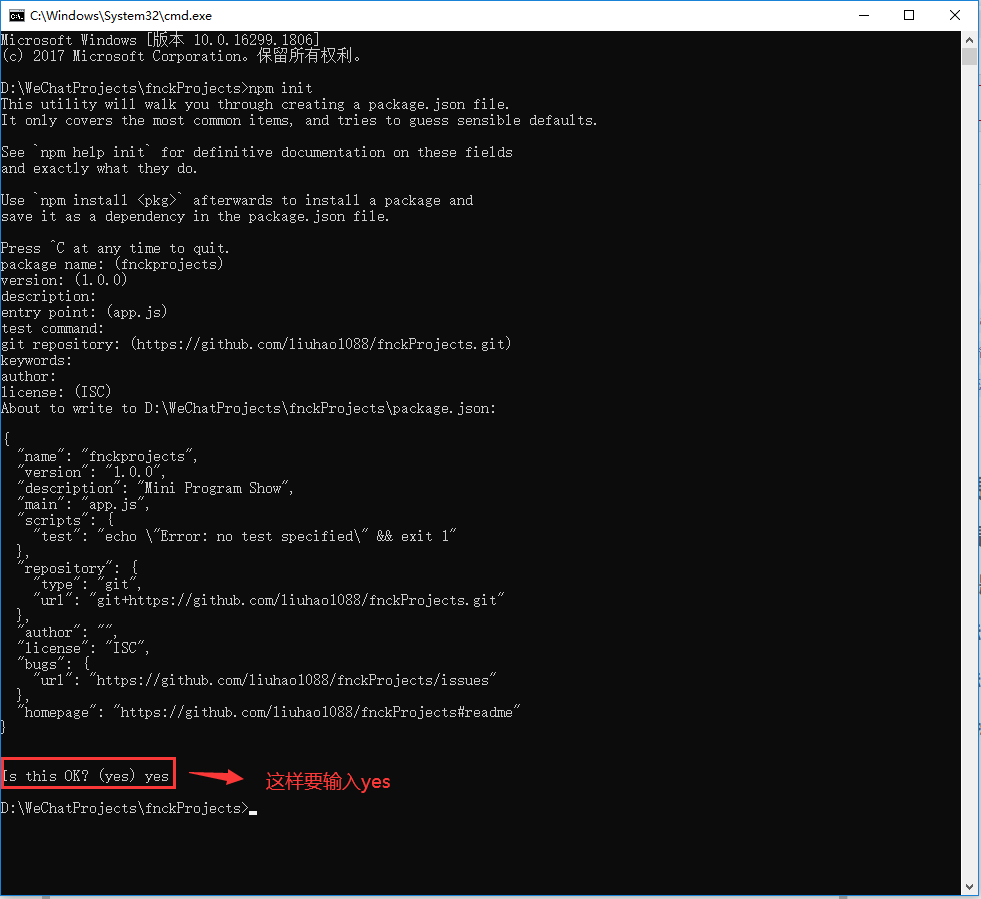Click the 'package name: (fnckprojects)' line

coord(112,264)
